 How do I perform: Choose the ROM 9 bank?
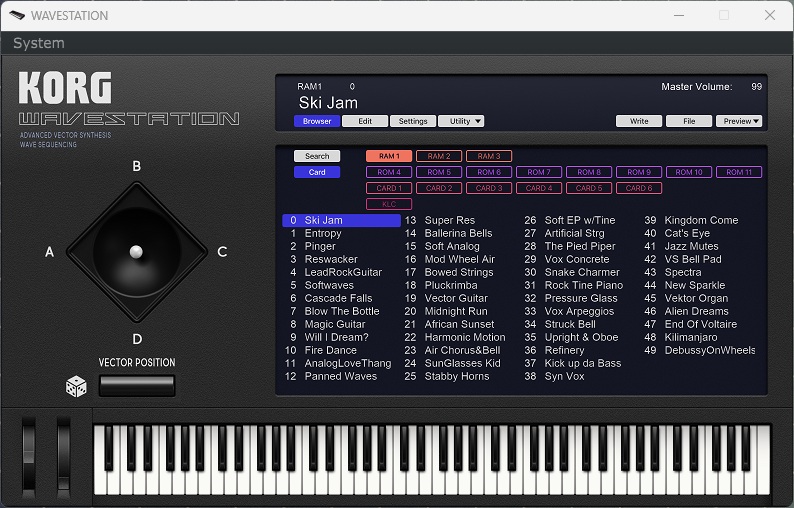coord(639,172)
